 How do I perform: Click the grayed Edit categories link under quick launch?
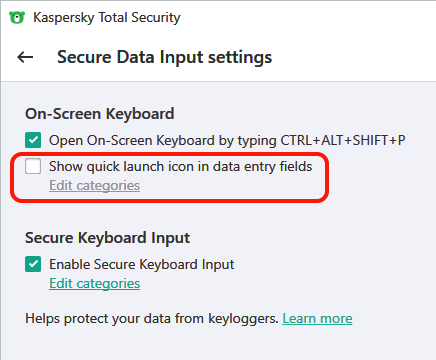(x=95, y=185)
